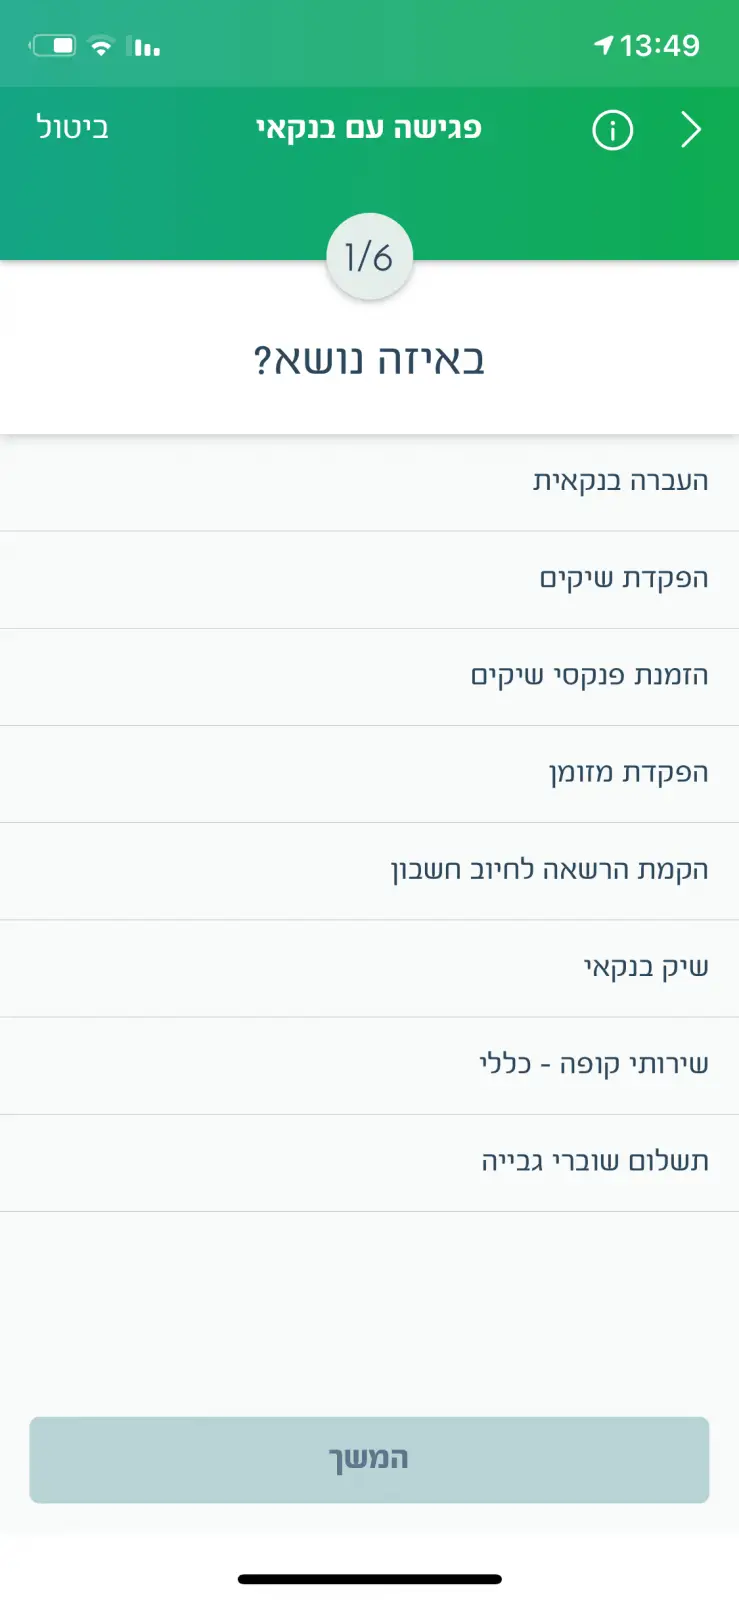The width and height of the screenshot is (739, 1600).
Task: Choose תשלום שוברי גבייה from list
Action: (x=594, y=1160)
